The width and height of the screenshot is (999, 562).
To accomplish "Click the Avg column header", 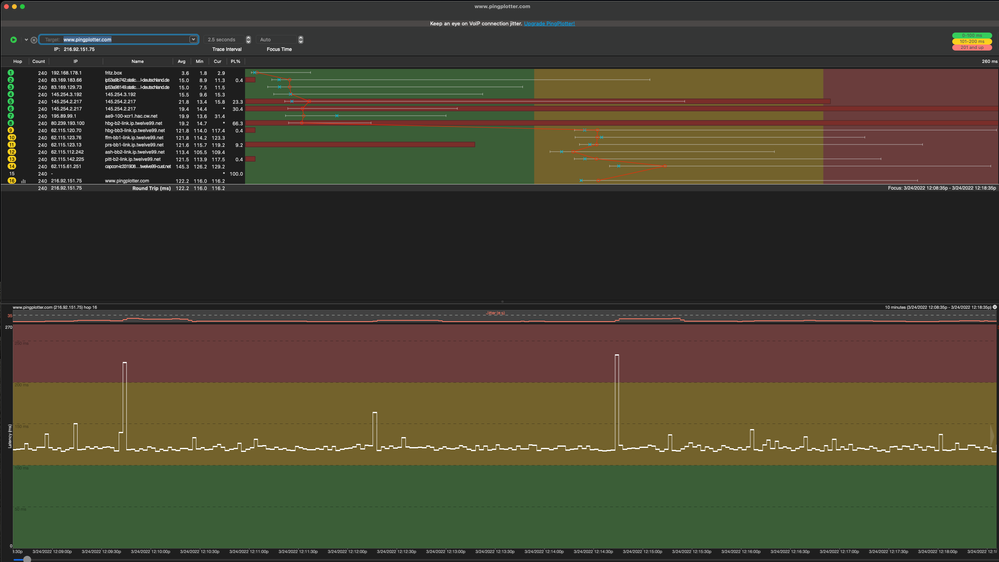I will pos(182,62).
